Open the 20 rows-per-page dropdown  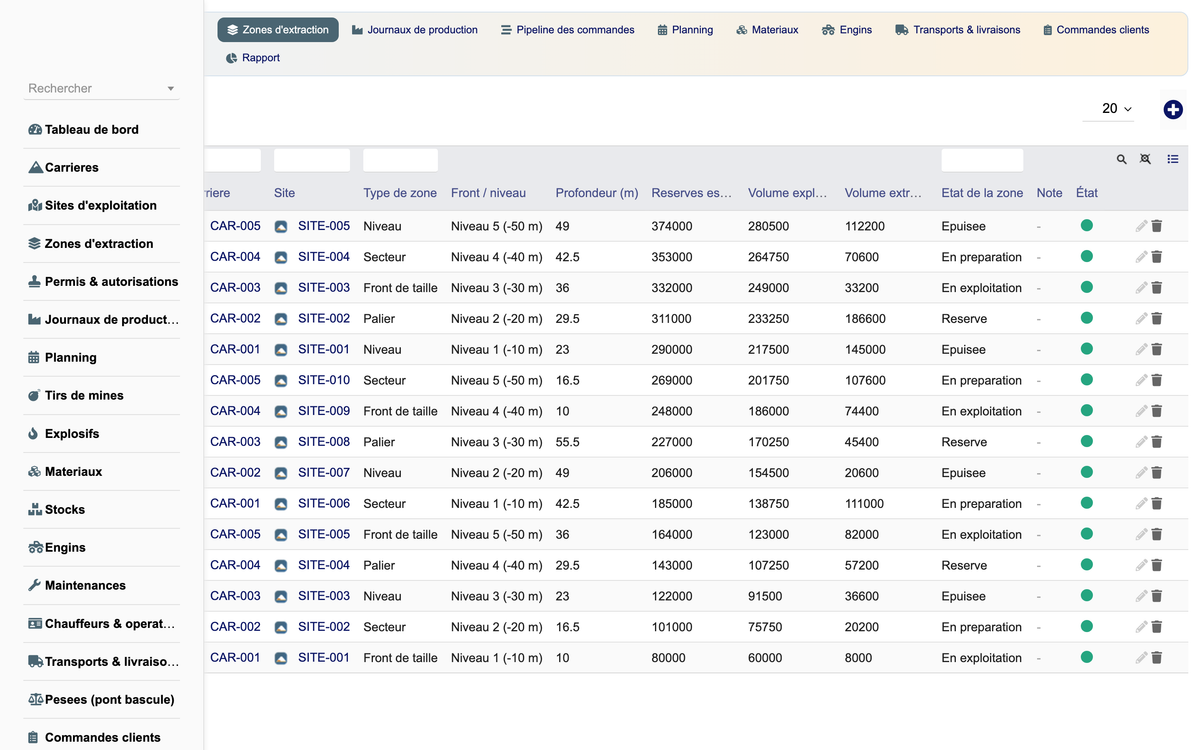point(1108,109)
